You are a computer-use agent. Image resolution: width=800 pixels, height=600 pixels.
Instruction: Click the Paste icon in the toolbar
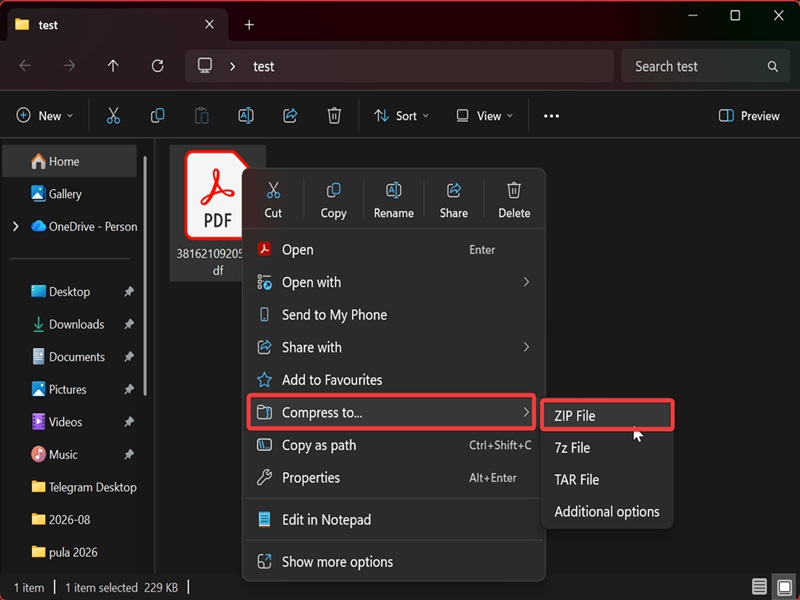click(x=202, y=116)
